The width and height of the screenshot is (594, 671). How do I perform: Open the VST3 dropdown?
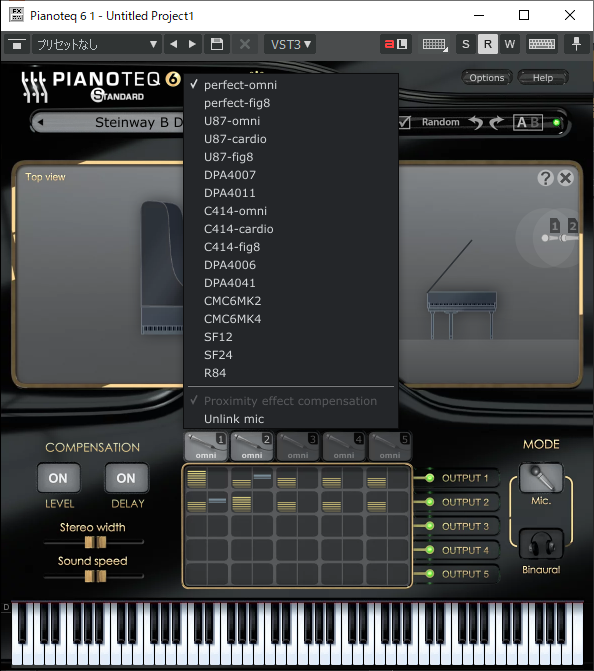[x=290, y=45]
